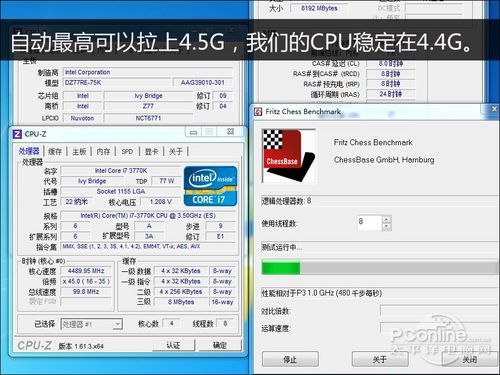
Task: Click the 使用线程数 input field showing 8
Action: click(x=369, y=223)
